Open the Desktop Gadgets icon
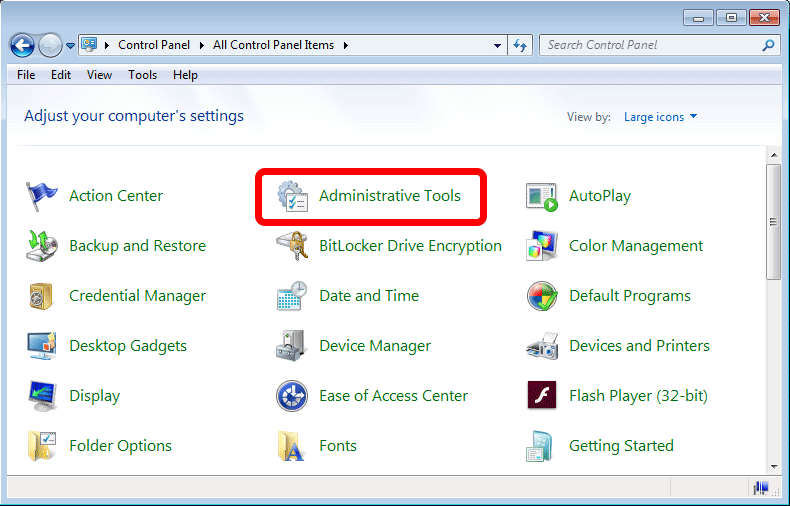 [x=41, y=346]
